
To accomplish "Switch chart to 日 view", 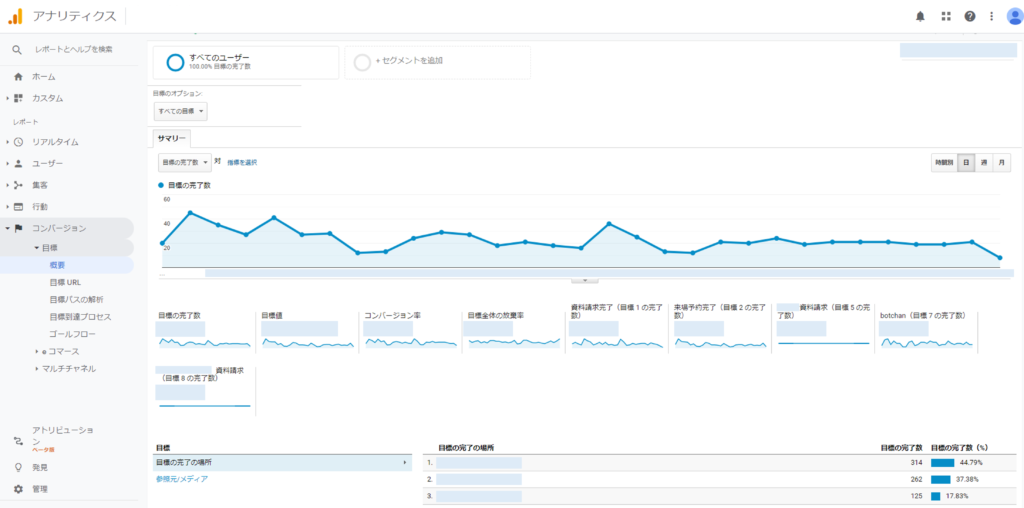I will click(x=967, y=162).
